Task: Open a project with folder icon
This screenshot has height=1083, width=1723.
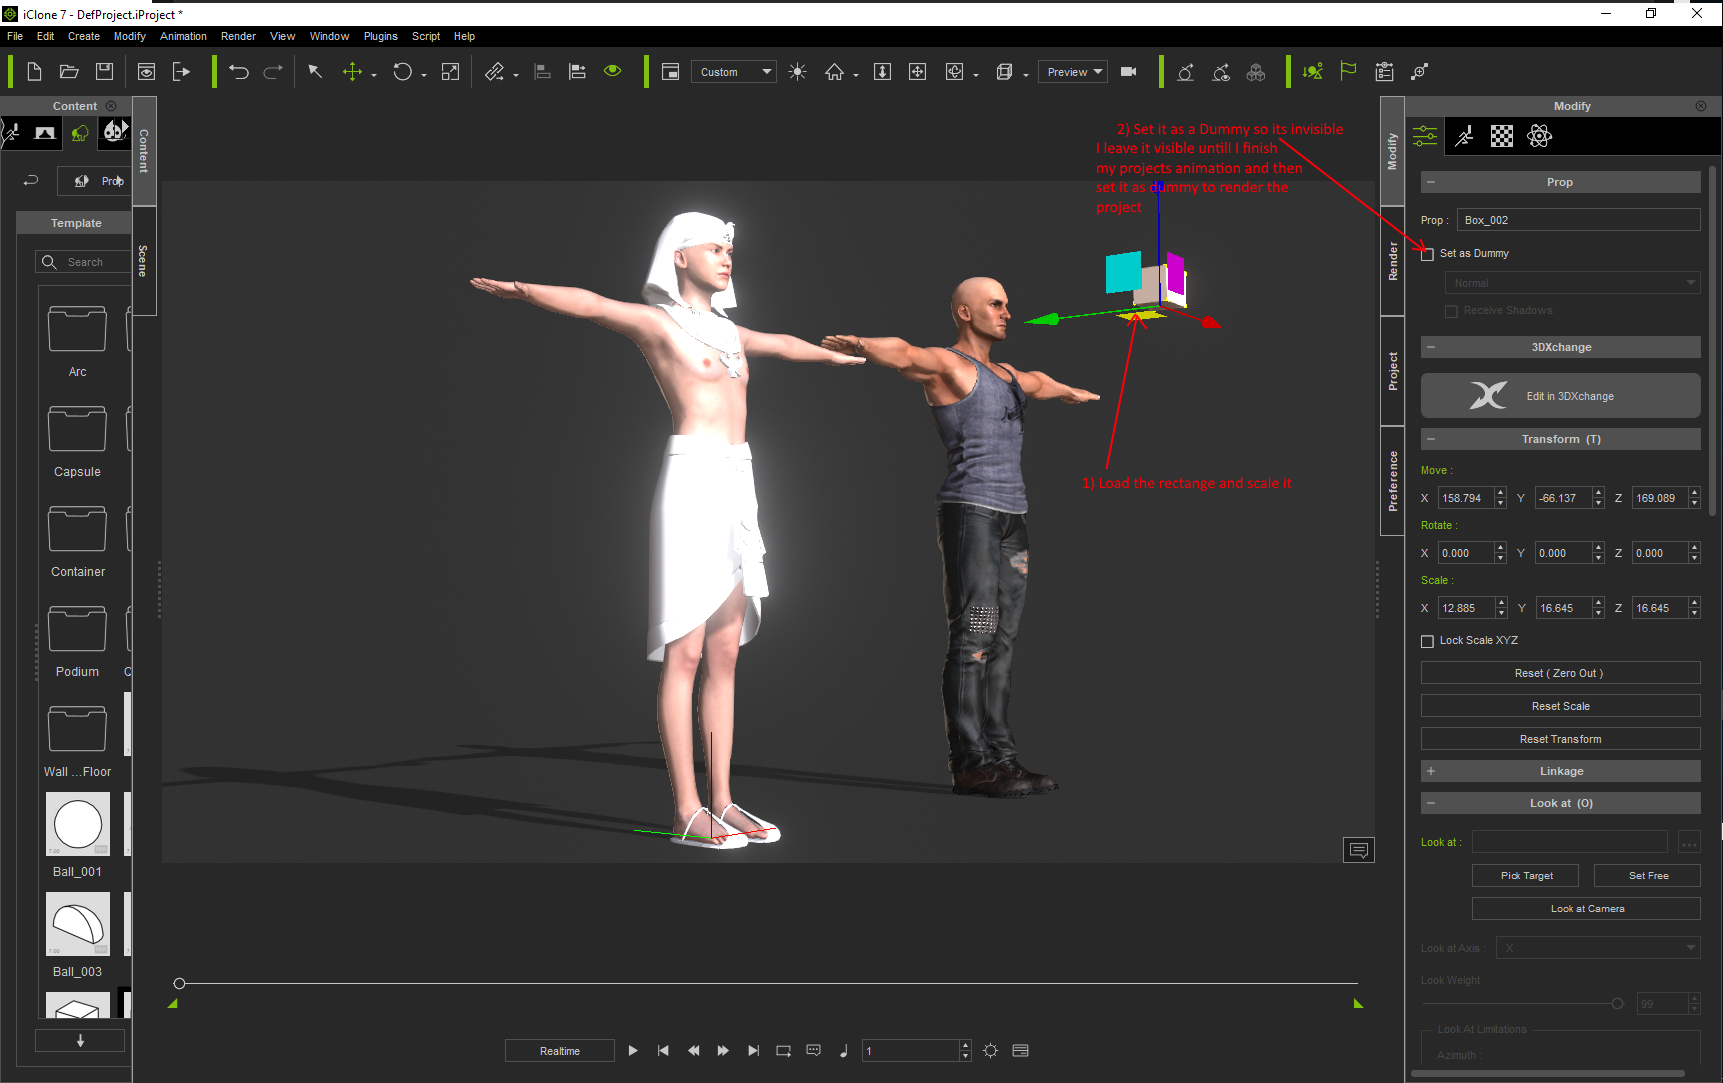Action: coord(69,71)
